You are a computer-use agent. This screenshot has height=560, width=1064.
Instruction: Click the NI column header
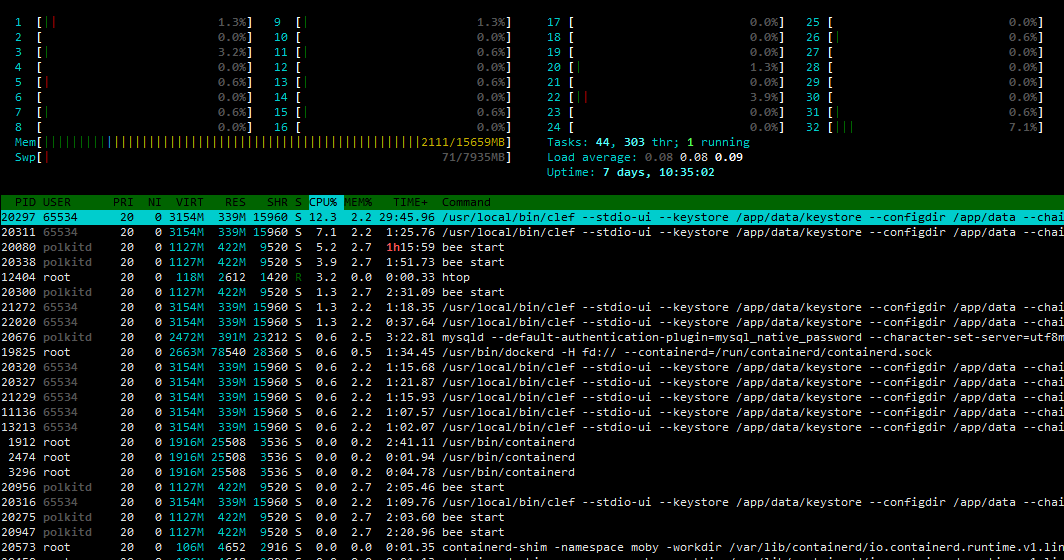155,202
